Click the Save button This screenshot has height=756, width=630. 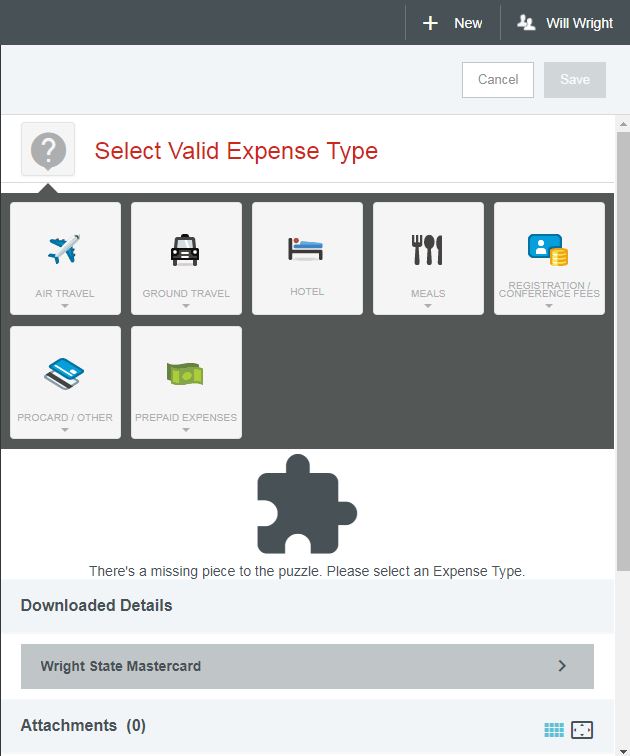pos(575,80)
